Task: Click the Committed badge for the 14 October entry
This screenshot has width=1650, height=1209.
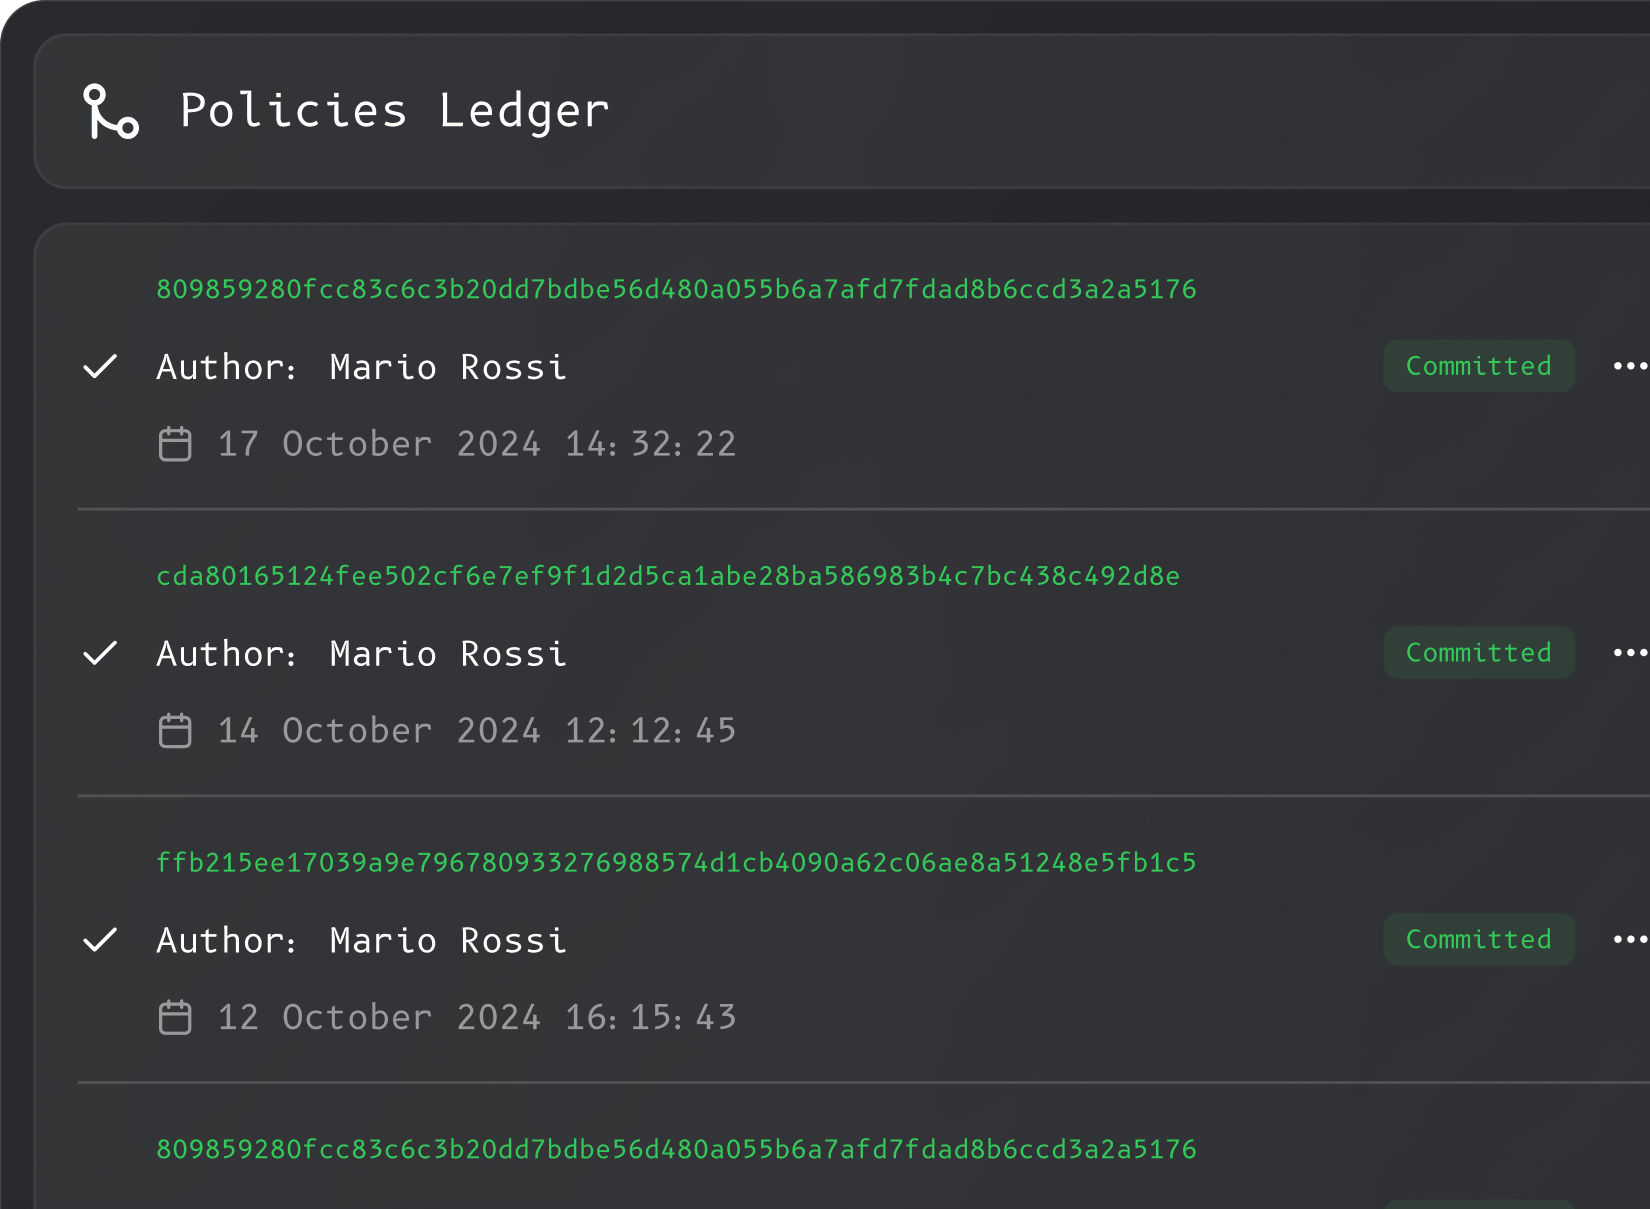Action: (1479, 653)
